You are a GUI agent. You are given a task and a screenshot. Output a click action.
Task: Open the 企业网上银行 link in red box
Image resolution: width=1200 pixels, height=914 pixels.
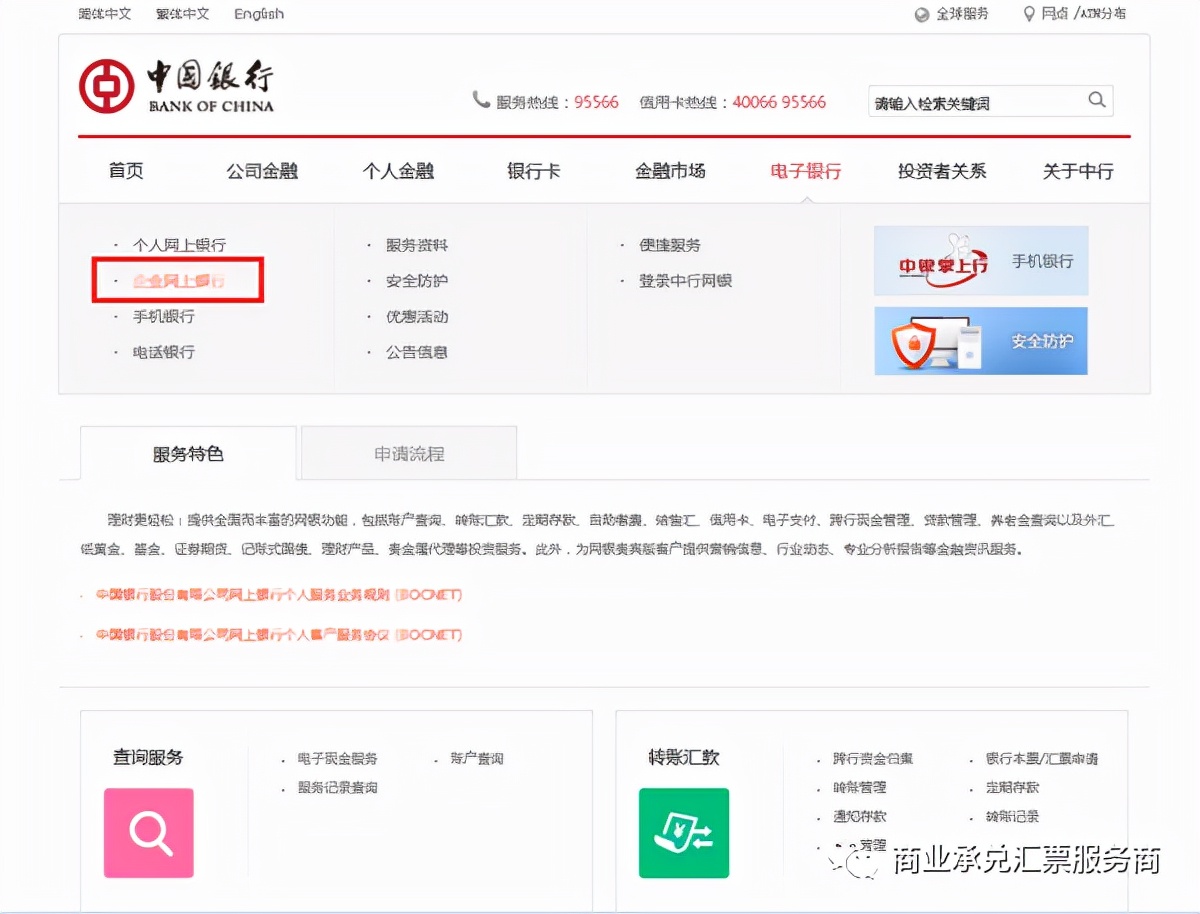click(178, 280)
